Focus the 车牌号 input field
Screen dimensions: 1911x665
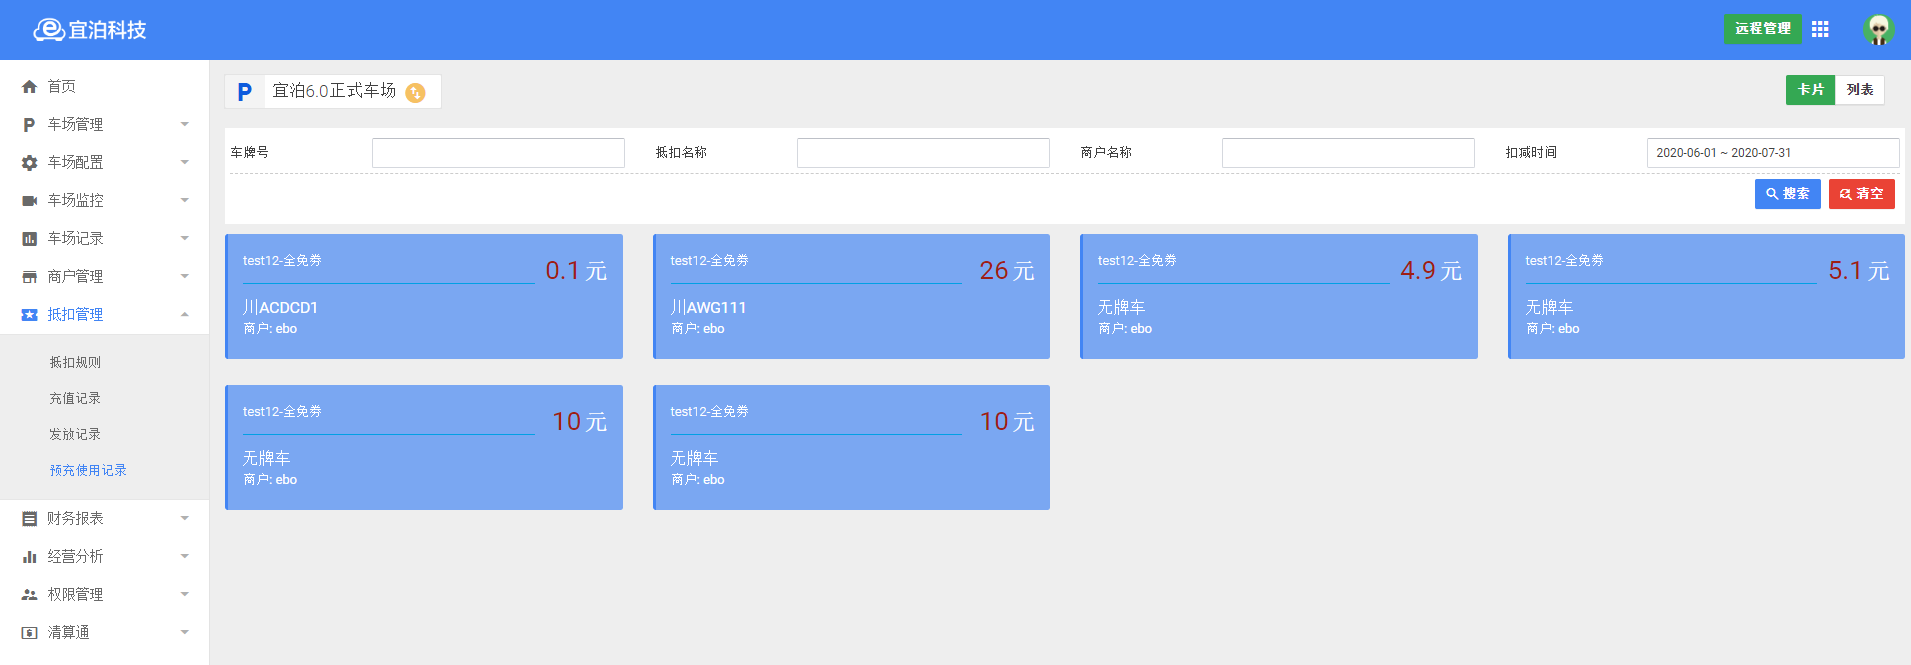click(x=498, y=153)
